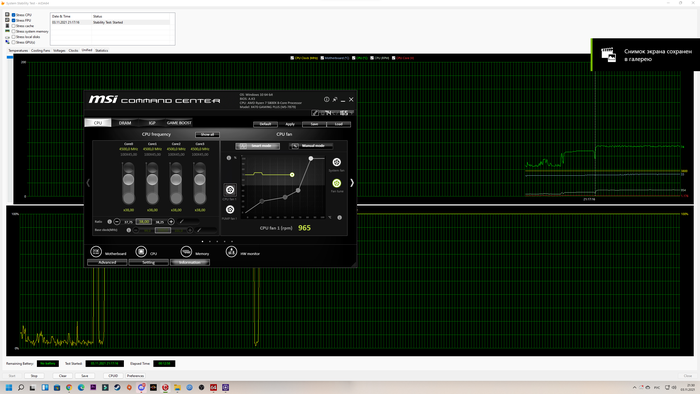The image size is (700, 394).
Task: Click the pencil edit icon in Base clock row
Action: [x=199, y=230]
